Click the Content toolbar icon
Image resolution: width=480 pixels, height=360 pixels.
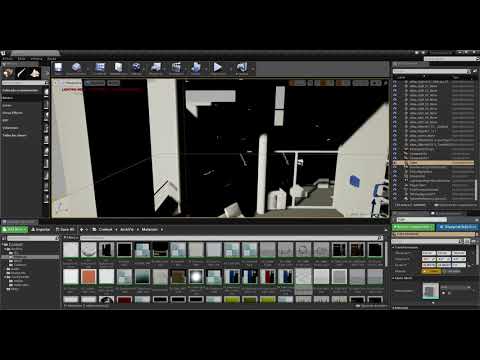[100, 68]
